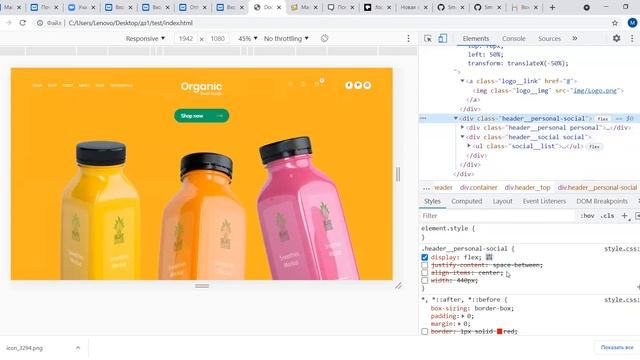Open the shopping cart icon on the page
The image size is (640, 360).
click(x=317, y=84)
